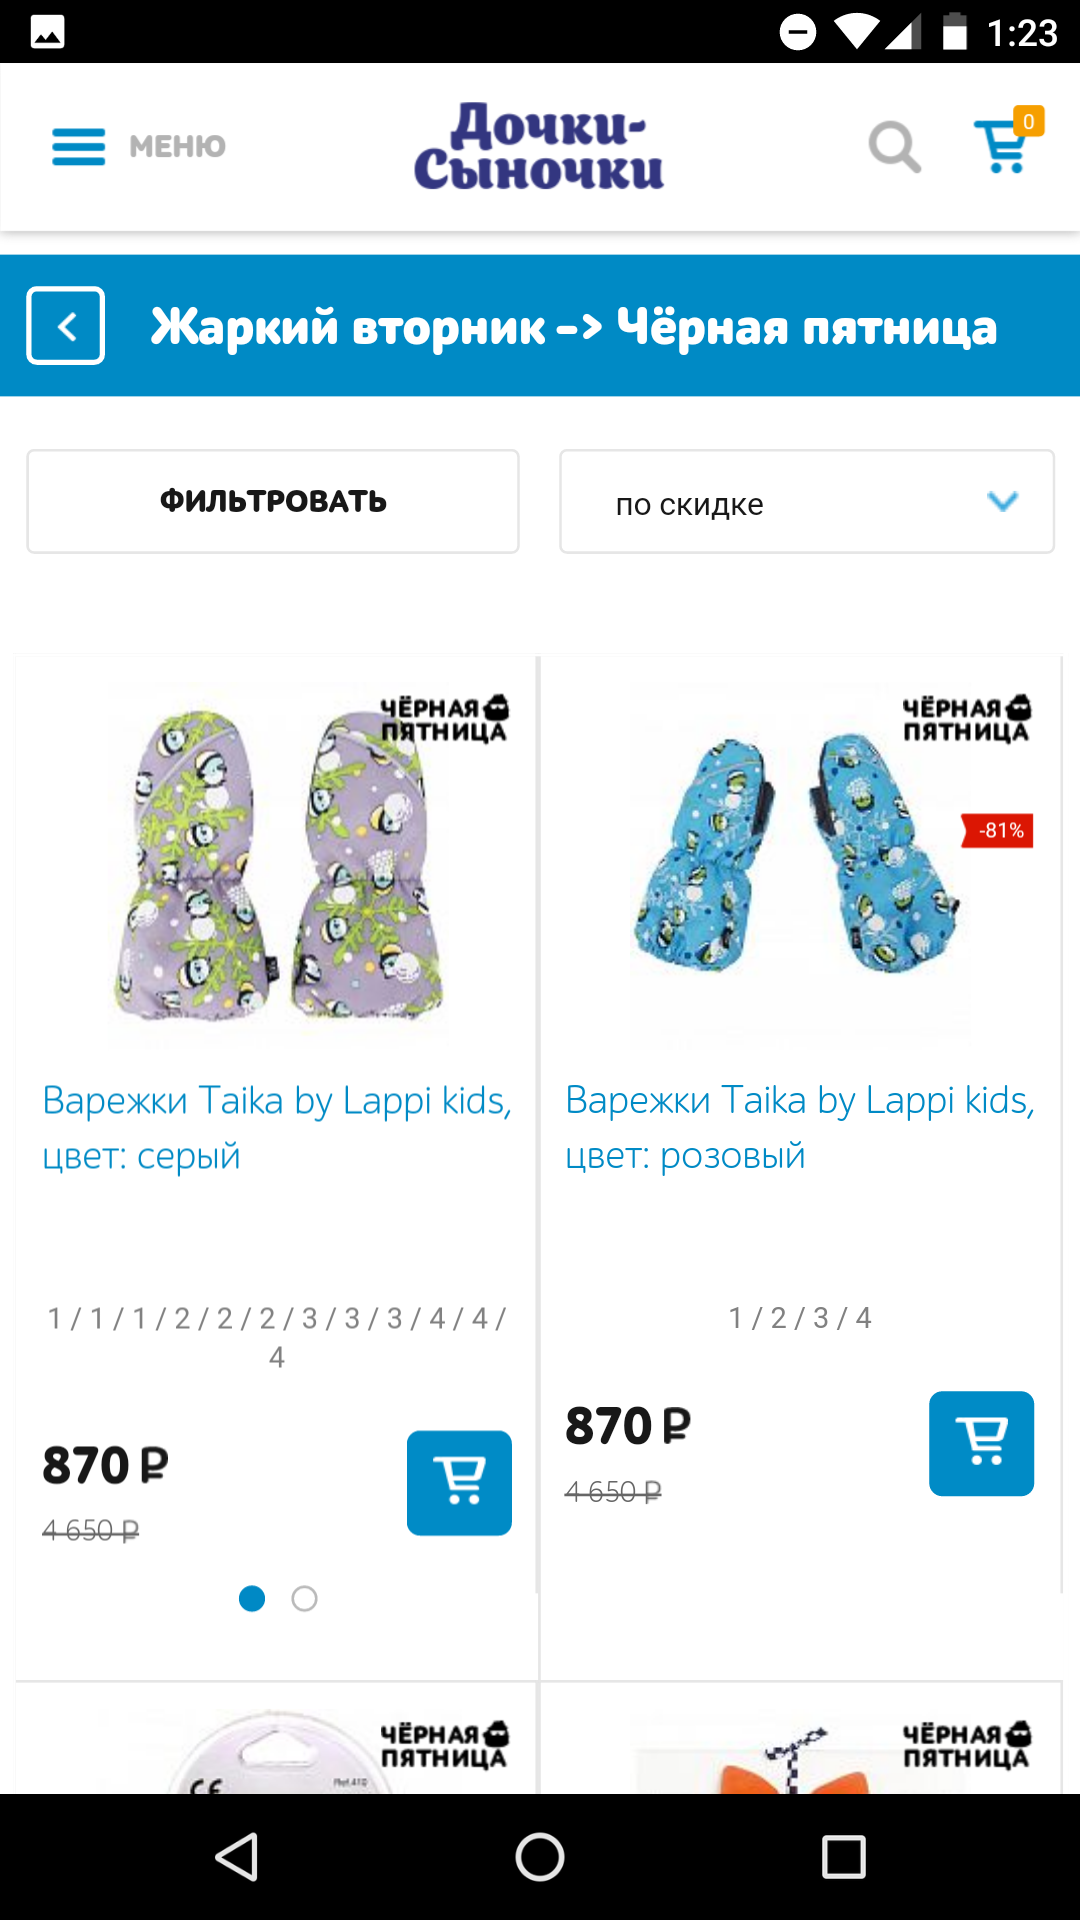Tap the back arrow button in blue banner

66,326
